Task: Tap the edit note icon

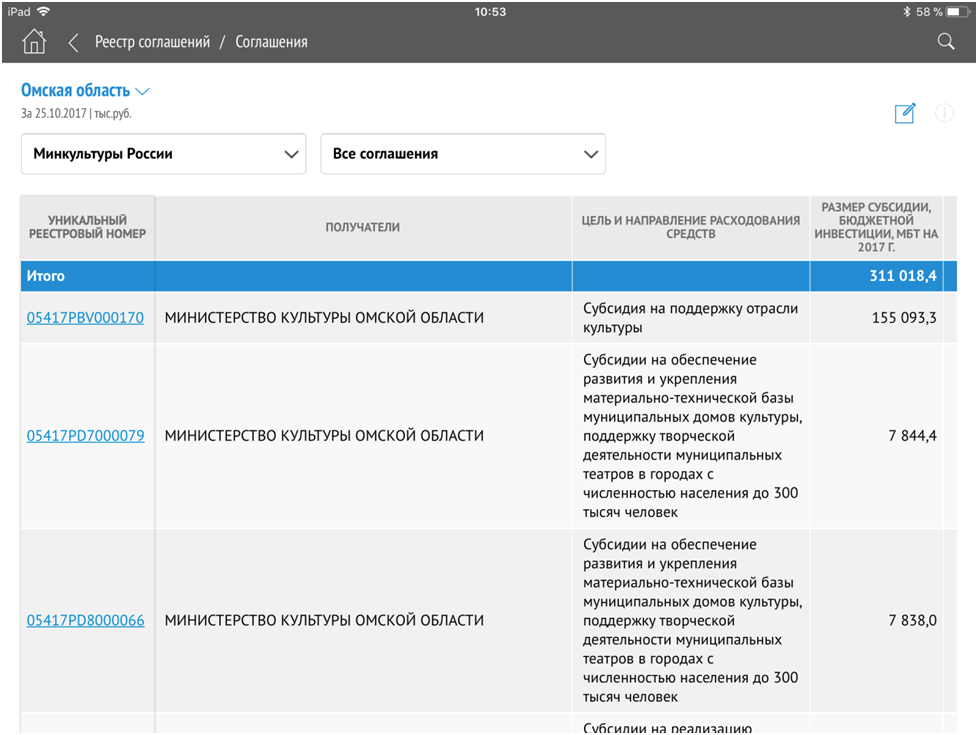Action: [905, 113]
